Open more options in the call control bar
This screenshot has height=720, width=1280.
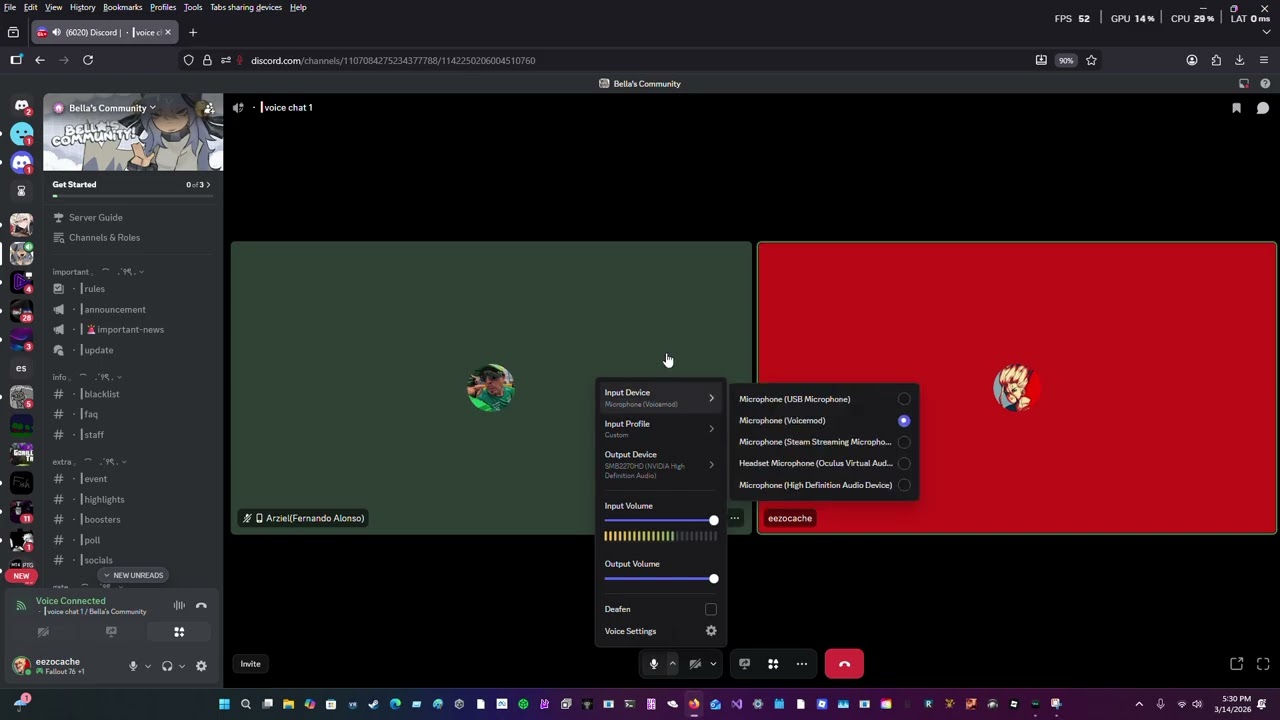tap(802, 664)
